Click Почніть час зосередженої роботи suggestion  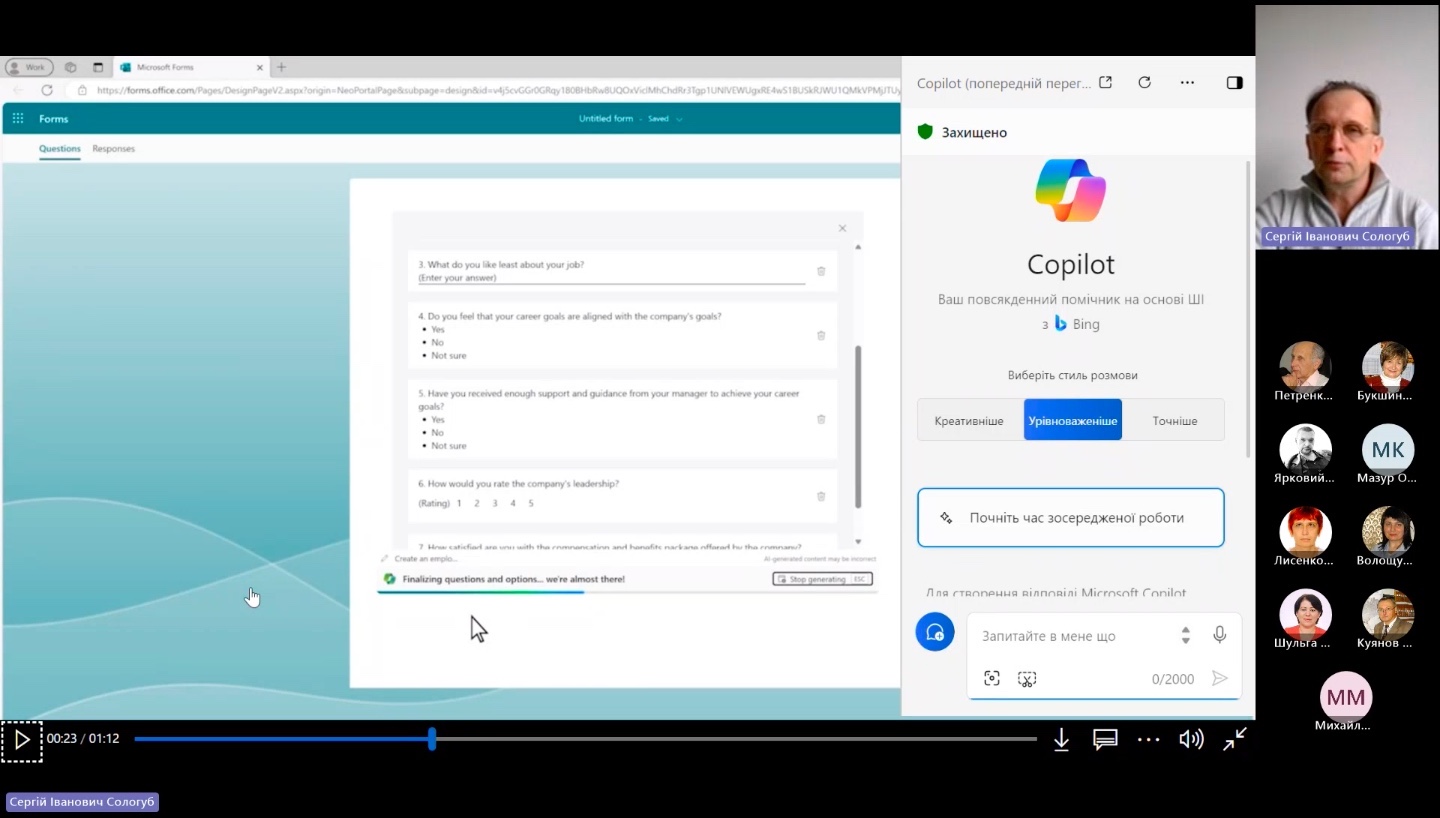click(1071, 518)
